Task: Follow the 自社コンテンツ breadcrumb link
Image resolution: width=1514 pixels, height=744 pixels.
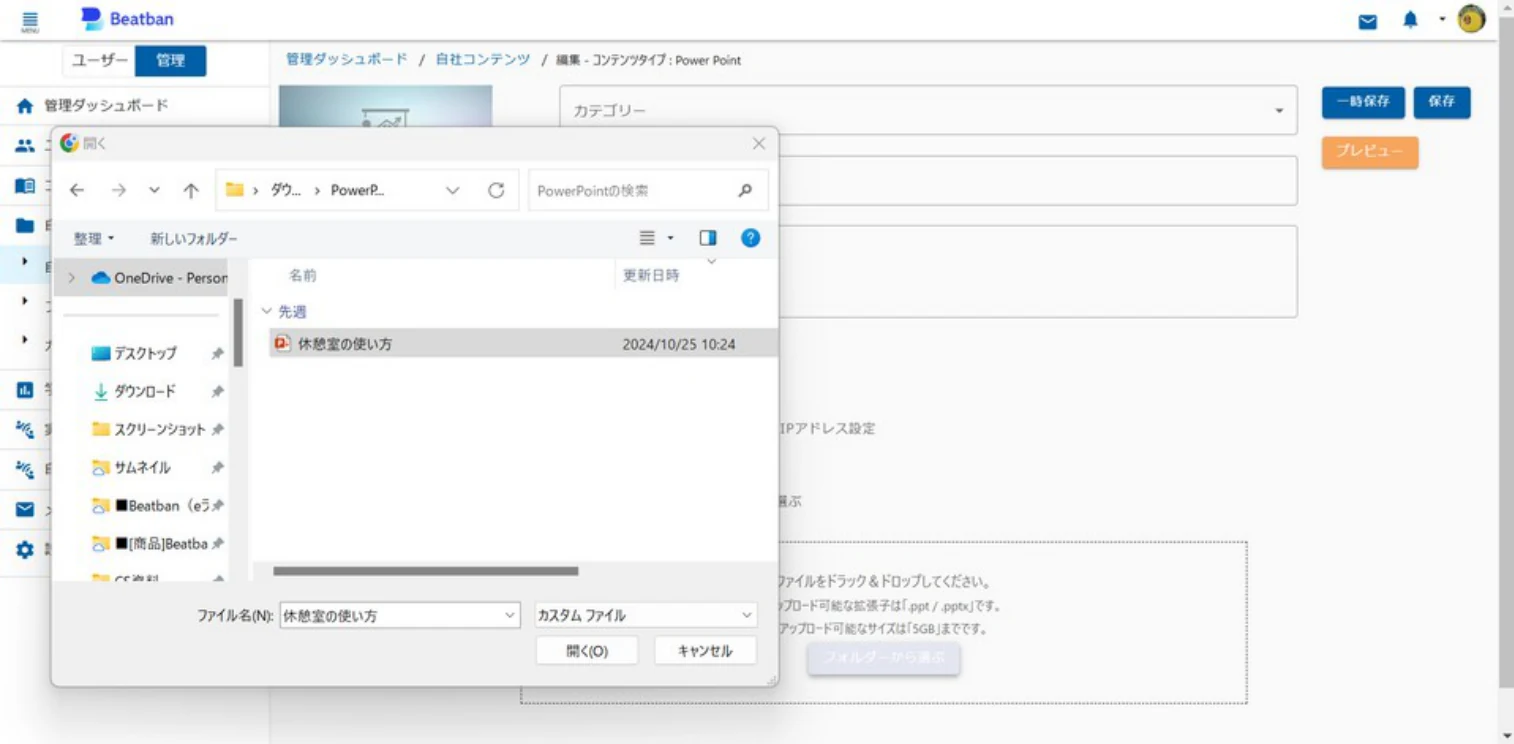Action: [x=483, y=60]
